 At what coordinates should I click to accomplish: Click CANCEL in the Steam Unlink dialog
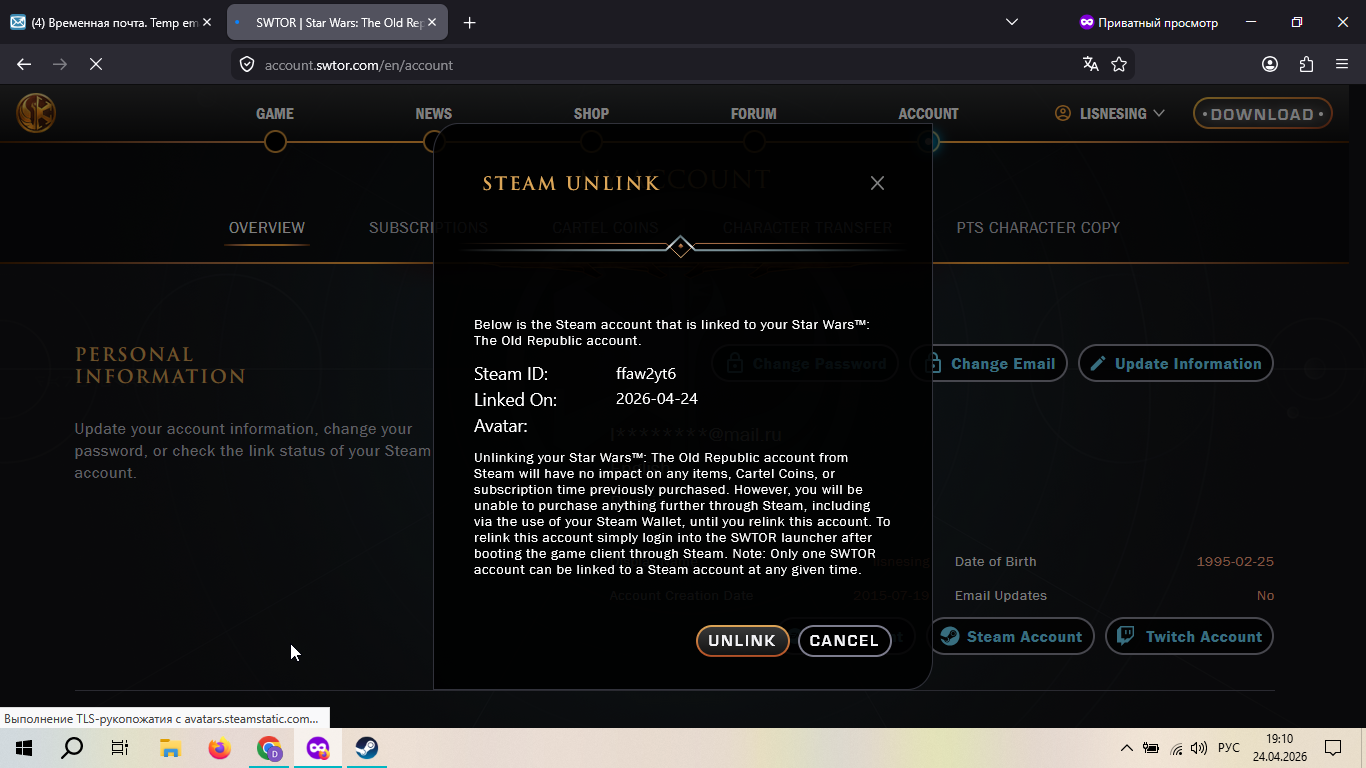tap(844, 641)
